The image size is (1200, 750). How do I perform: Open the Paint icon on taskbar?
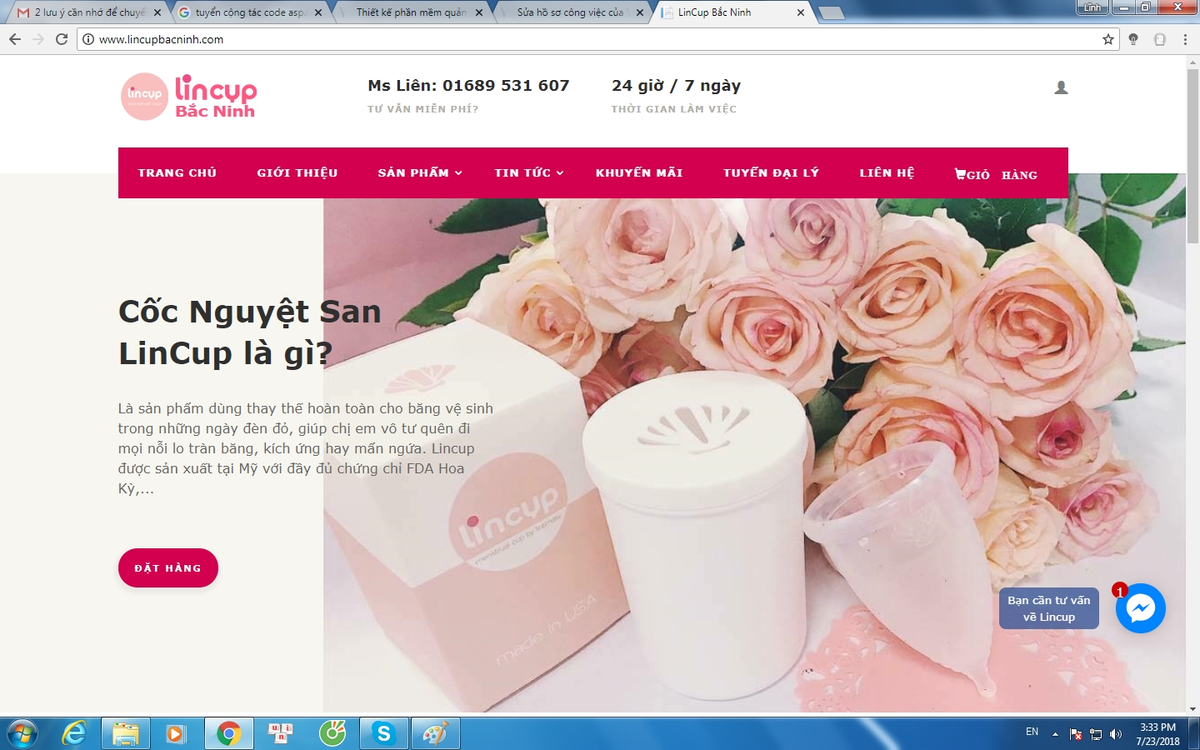(x=435, y=733)
